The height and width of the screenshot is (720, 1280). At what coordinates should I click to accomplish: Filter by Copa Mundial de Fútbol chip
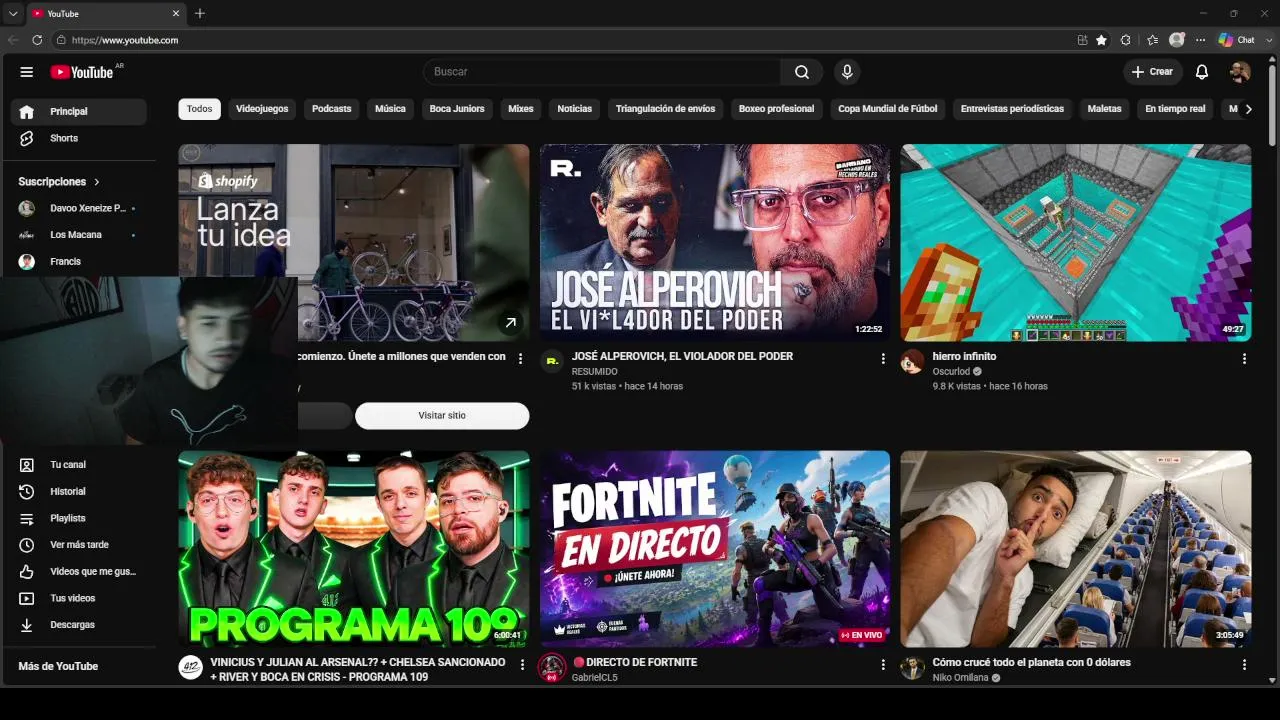point(888,109)
